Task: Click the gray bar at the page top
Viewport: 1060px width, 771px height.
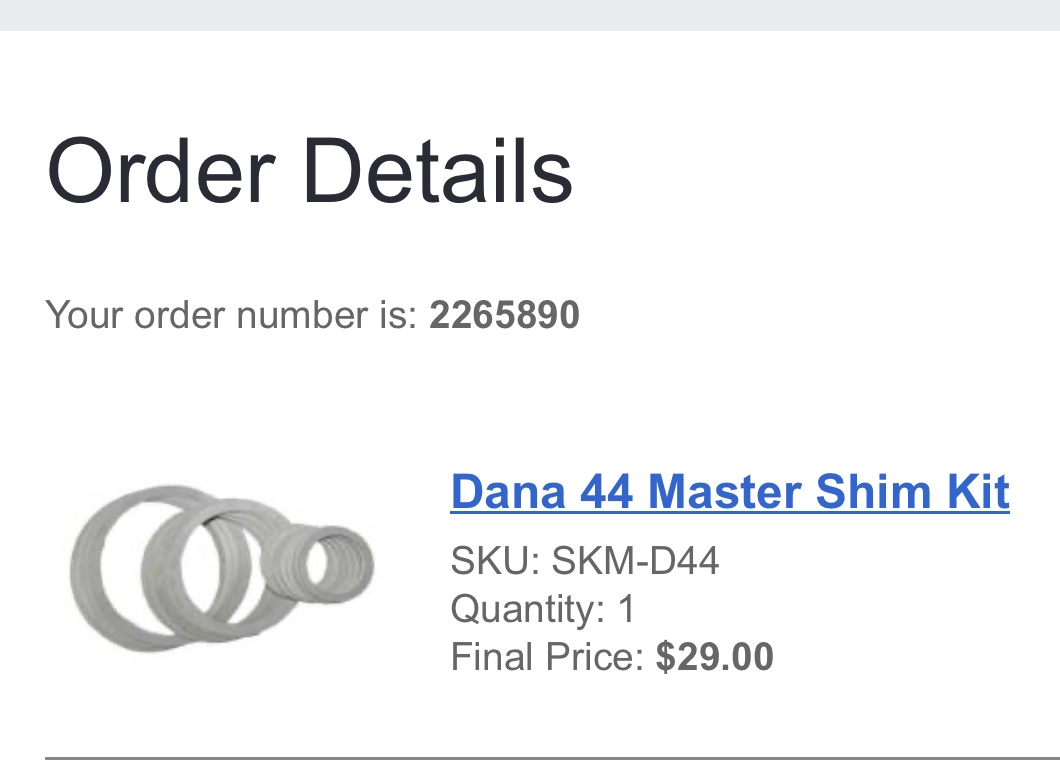Action: [x=530, y=14]
